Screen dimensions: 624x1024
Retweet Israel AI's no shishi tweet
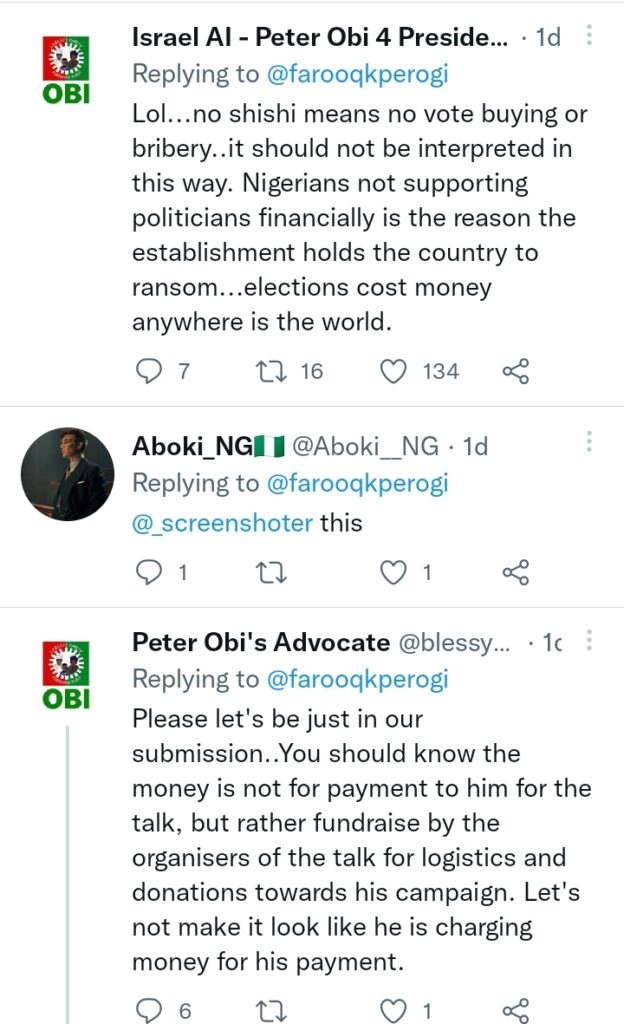pyautogui.click(x=269, y=372)
